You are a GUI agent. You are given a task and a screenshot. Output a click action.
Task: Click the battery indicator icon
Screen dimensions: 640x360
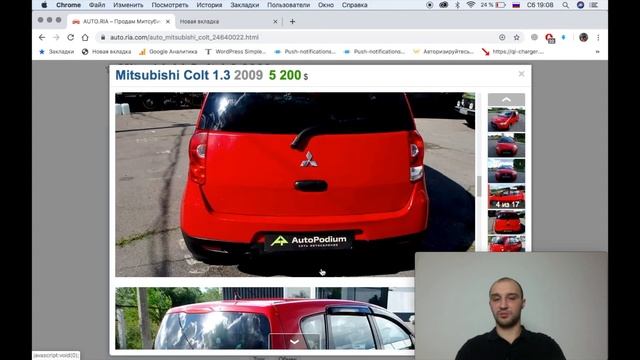(501, 5)
